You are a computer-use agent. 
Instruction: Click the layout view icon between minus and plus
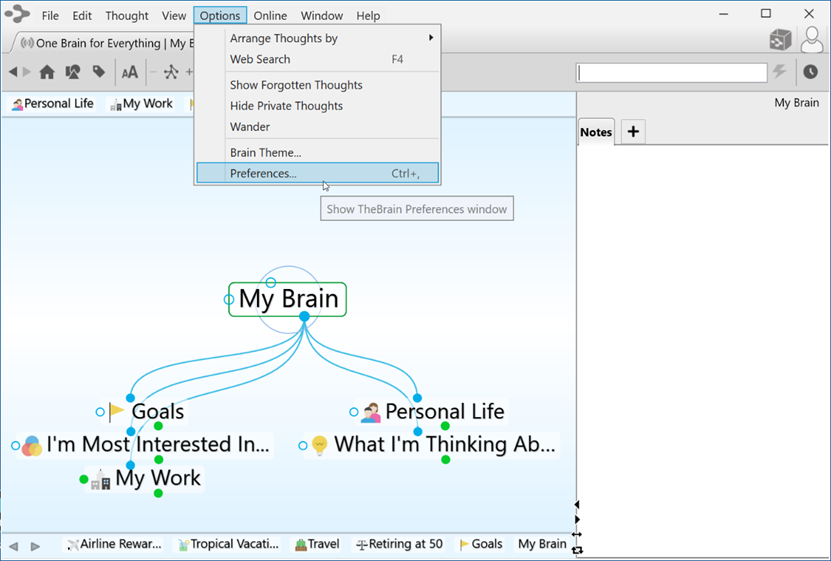[171, 72]
